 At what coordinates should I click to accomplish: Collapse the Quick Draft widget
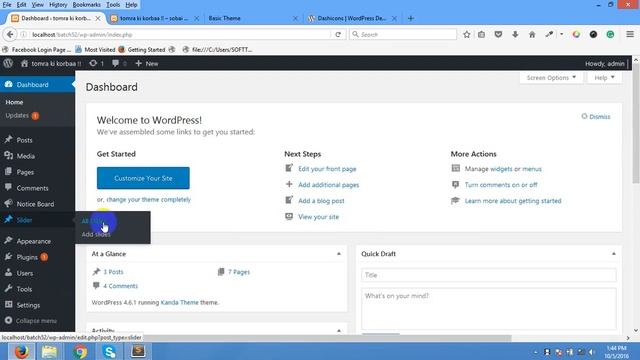pyautogui.click(x=613, y=254)
